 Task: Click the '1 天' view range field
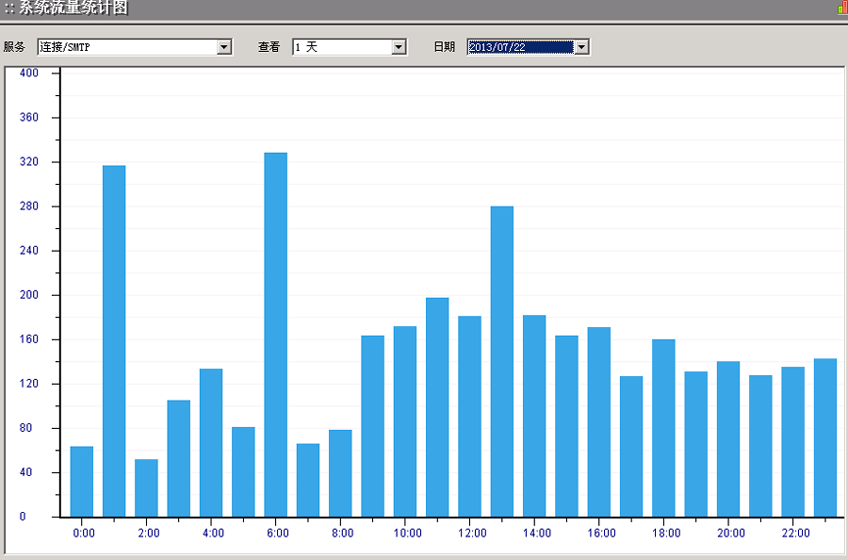coord(340,47)
